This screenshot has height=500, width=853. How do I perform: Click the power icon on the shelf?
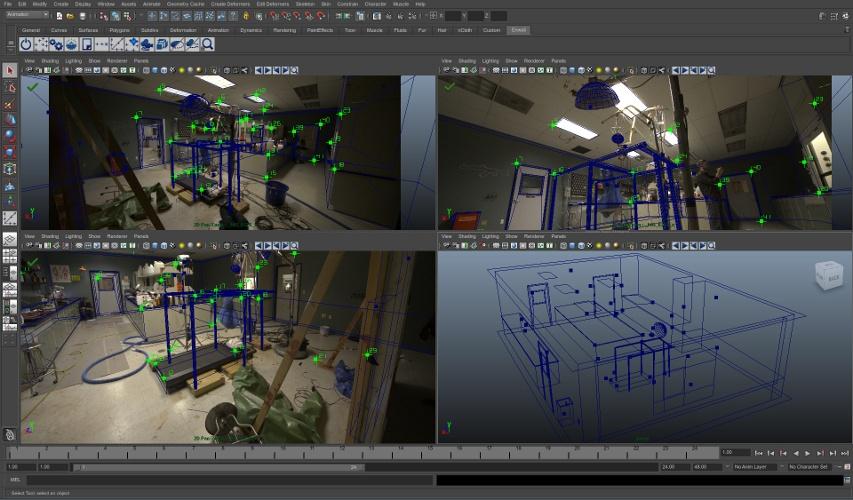[x=26, y=44]
